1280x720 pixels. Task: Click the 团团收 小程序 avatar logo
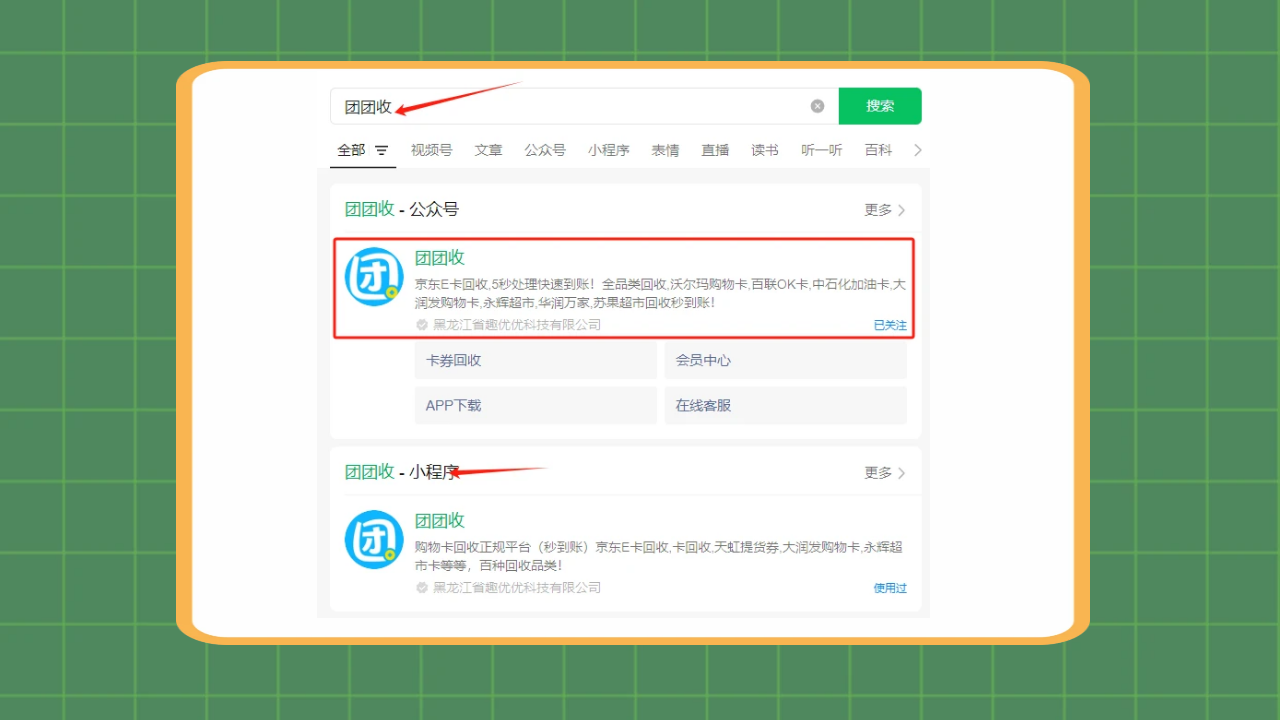(374, 540)
